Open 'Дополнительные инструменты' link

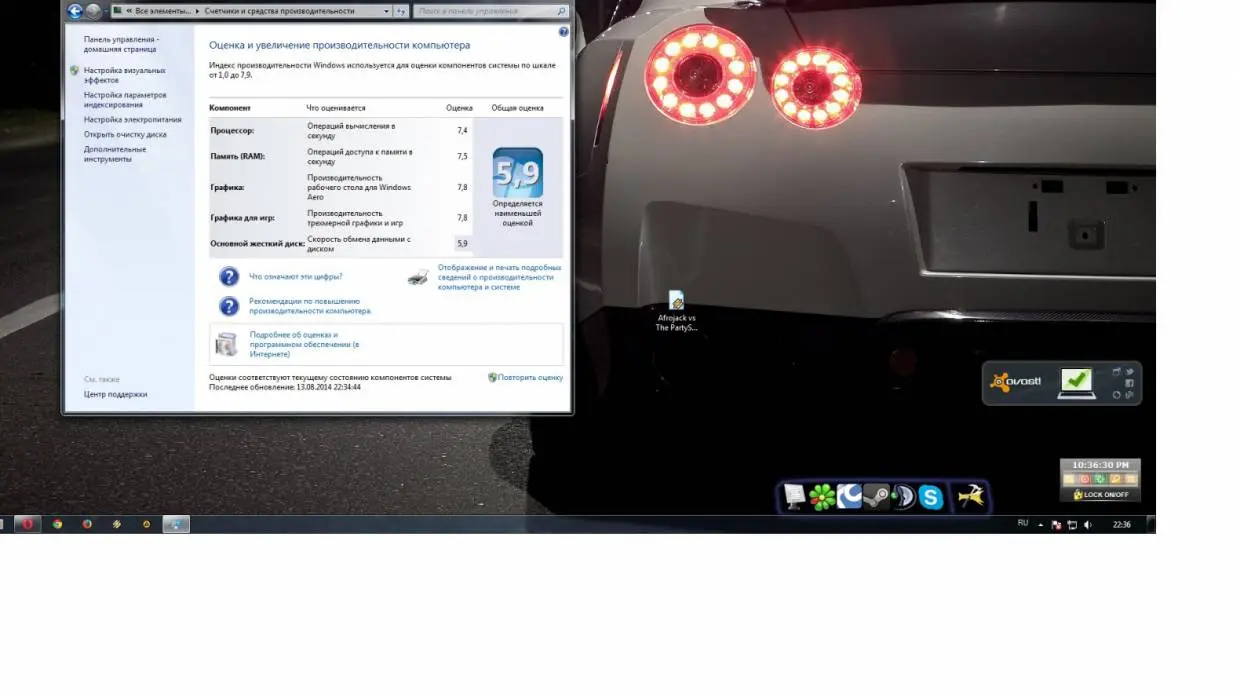pyautogui.click(x=115, y=154)
